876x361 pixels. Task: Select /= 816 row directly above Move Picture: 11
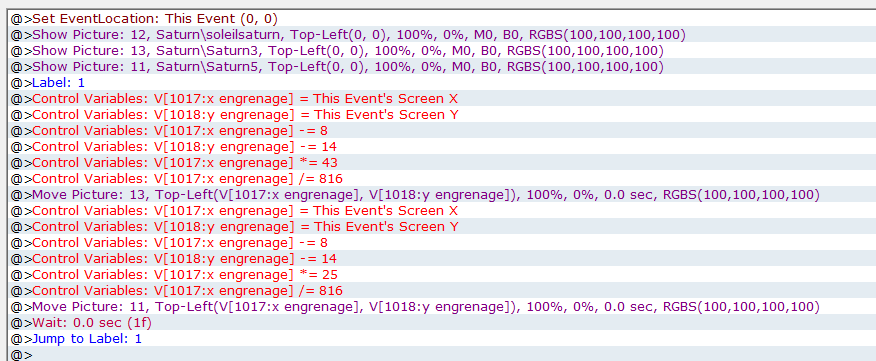pos(441,291)
